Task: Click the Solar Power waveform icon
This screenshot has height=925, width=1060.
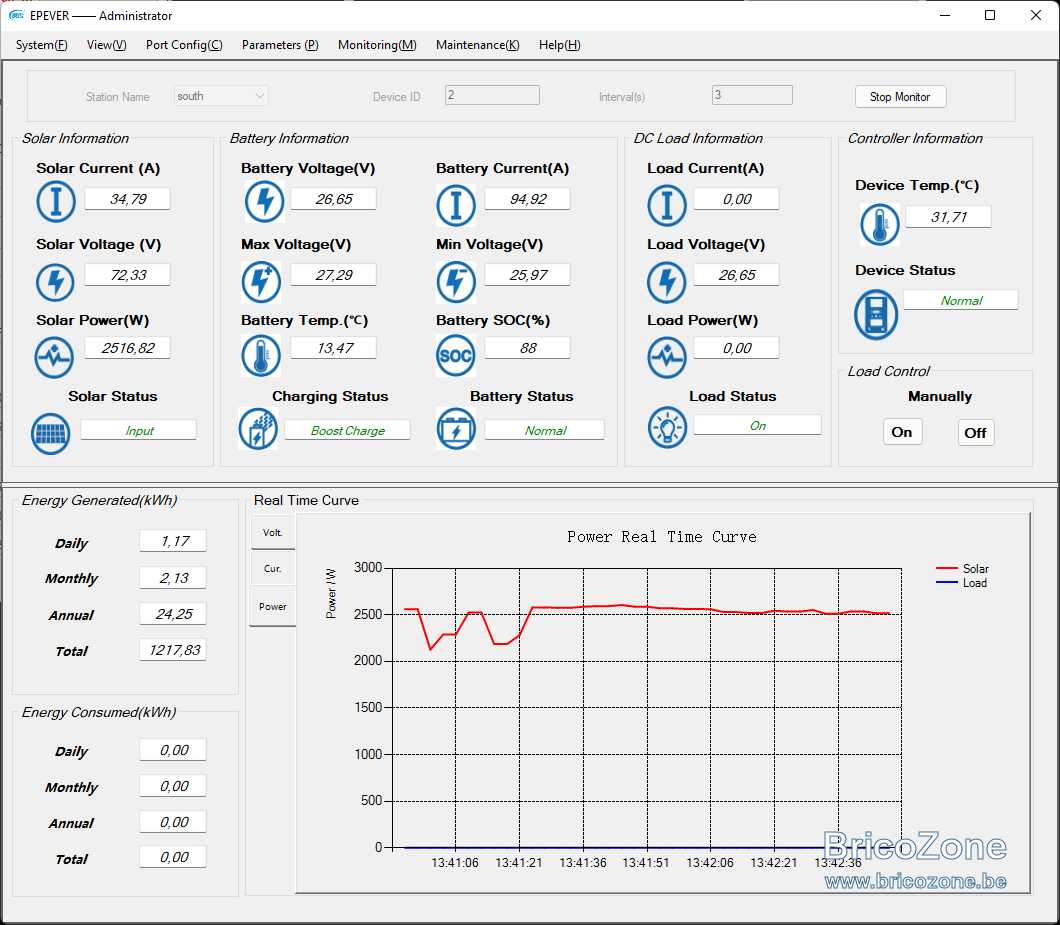Action: 54,357
